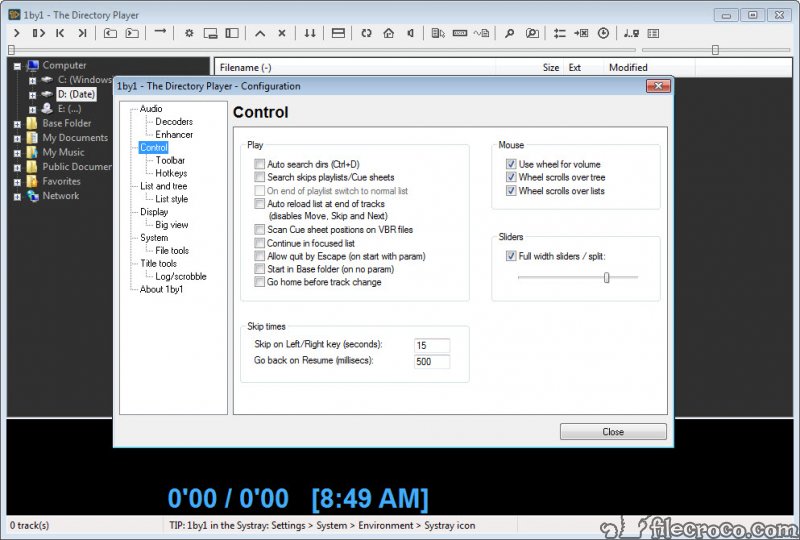
Task: Expand the Public Documents tree node
Action: coord(17,167)
